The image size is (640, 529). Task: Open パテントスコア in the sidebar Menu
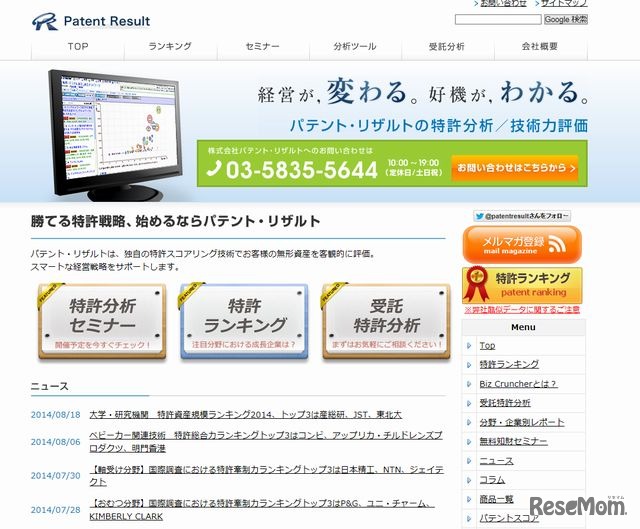point(509,518)
